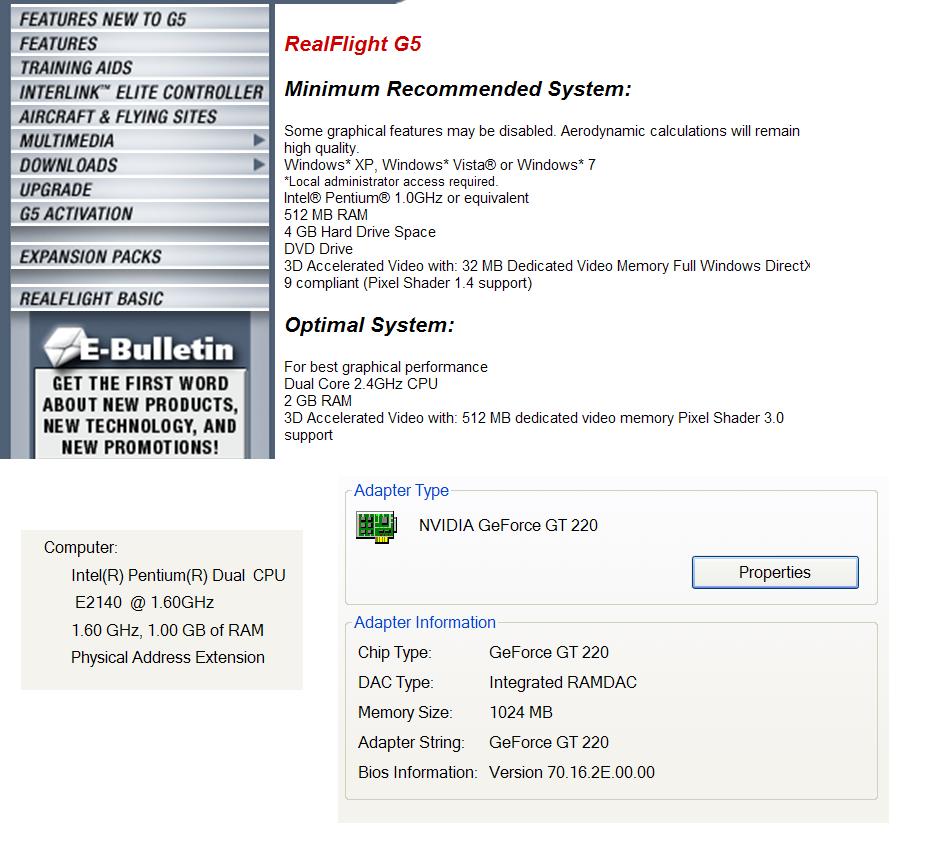Open the Features New to G5 menu item
This screenshot has width=930, height=850.
pos(140,19)
